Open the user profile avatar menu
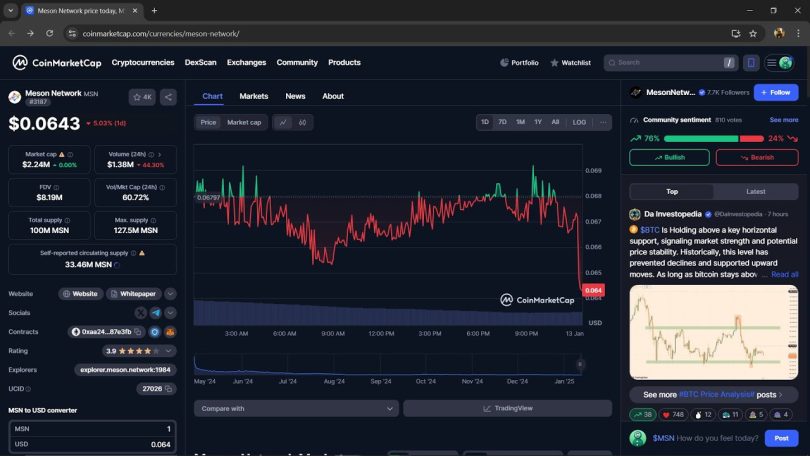This screenshot has width=810, height=456. point(786,62)
